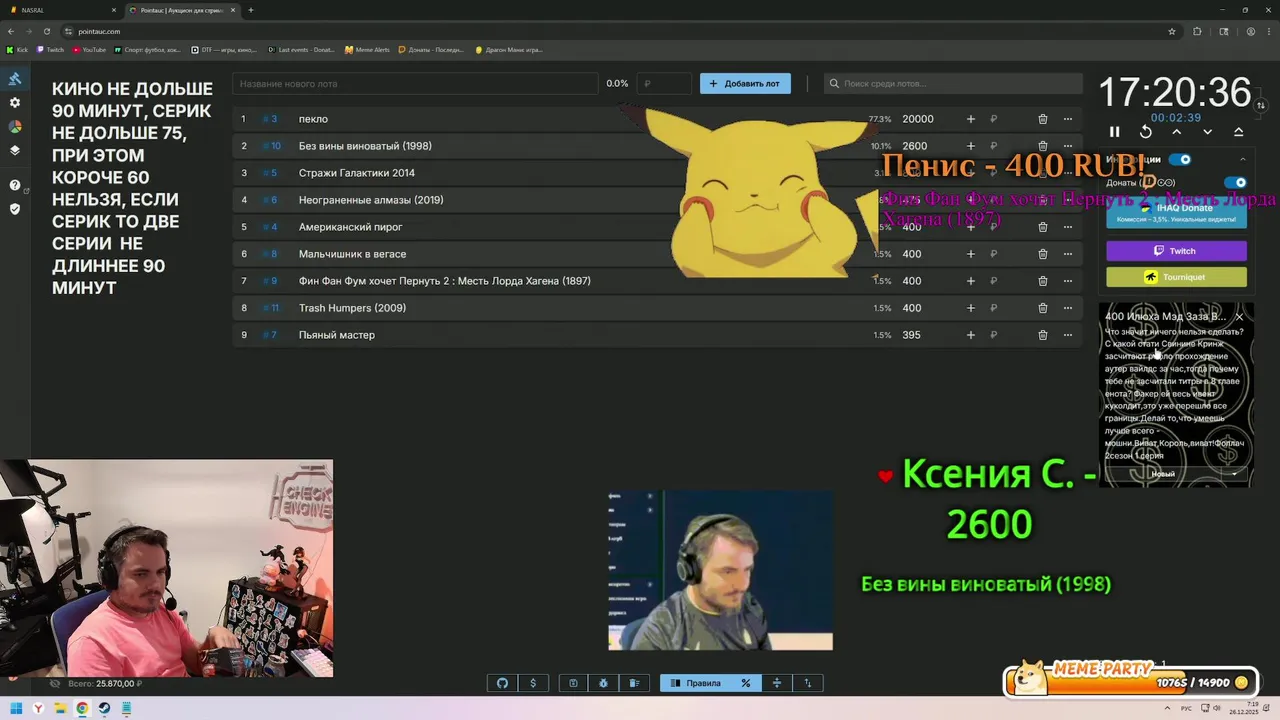Add amount to Фин Фан Фум lot

970,281
